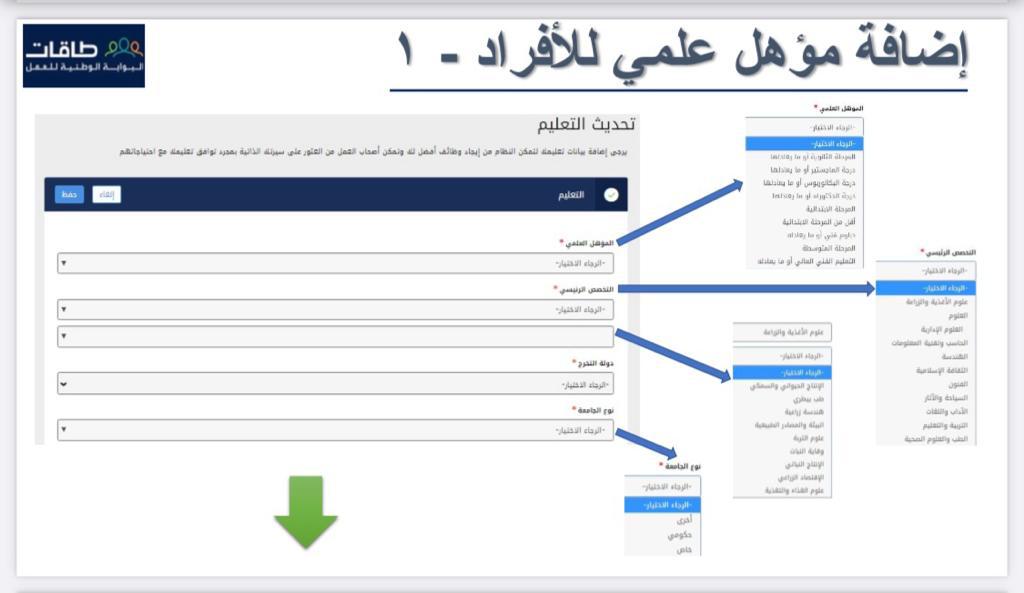Open the التخصص الرئيسي dropdown in the form
This screenshot has height=593, width=1024.
coord(335,310)
